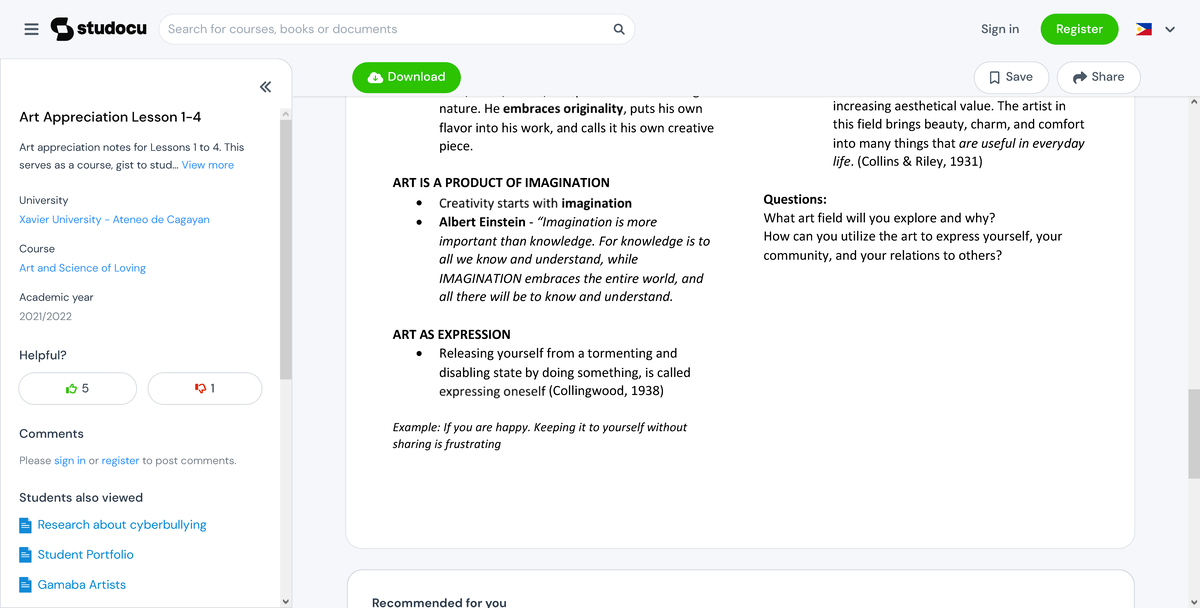Click the search magnifier icon
The width and height of the screenshot is (1200, 608).
coord(619,29)
